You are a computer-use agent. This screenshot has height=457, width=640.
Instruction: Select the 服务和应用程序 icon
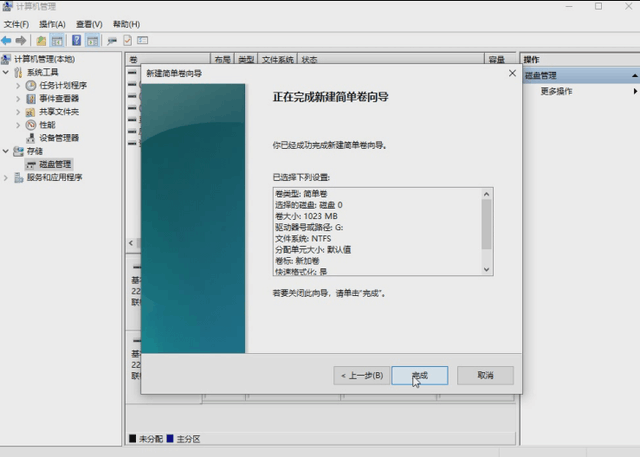coord(18,177)
